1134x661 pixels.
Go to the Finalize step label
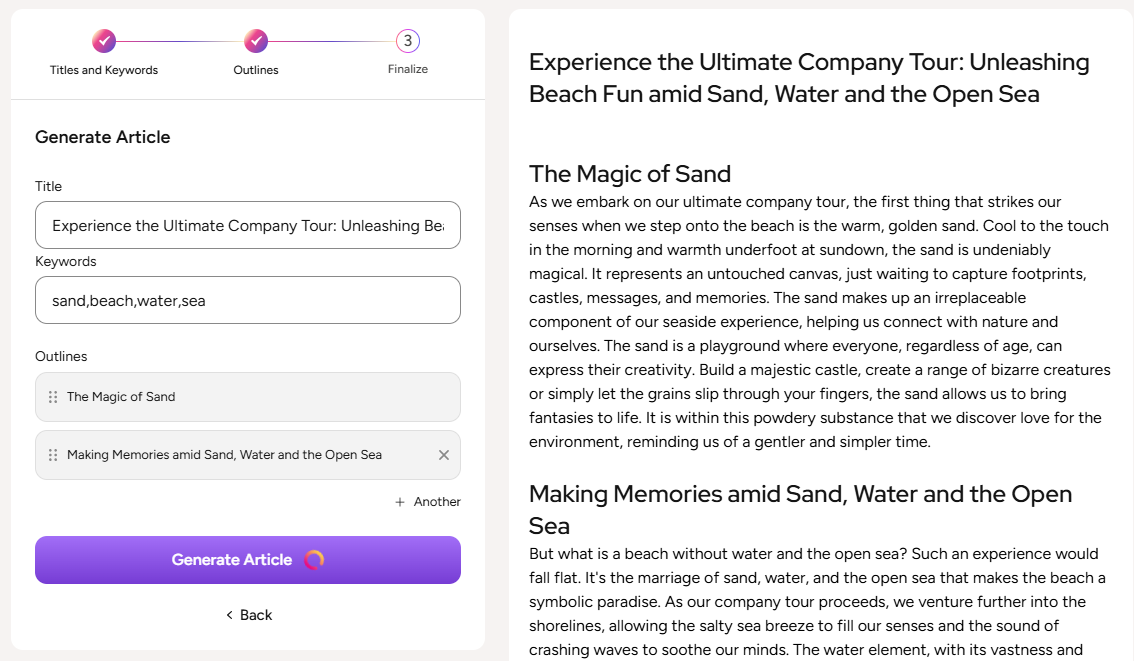[408, 69]
